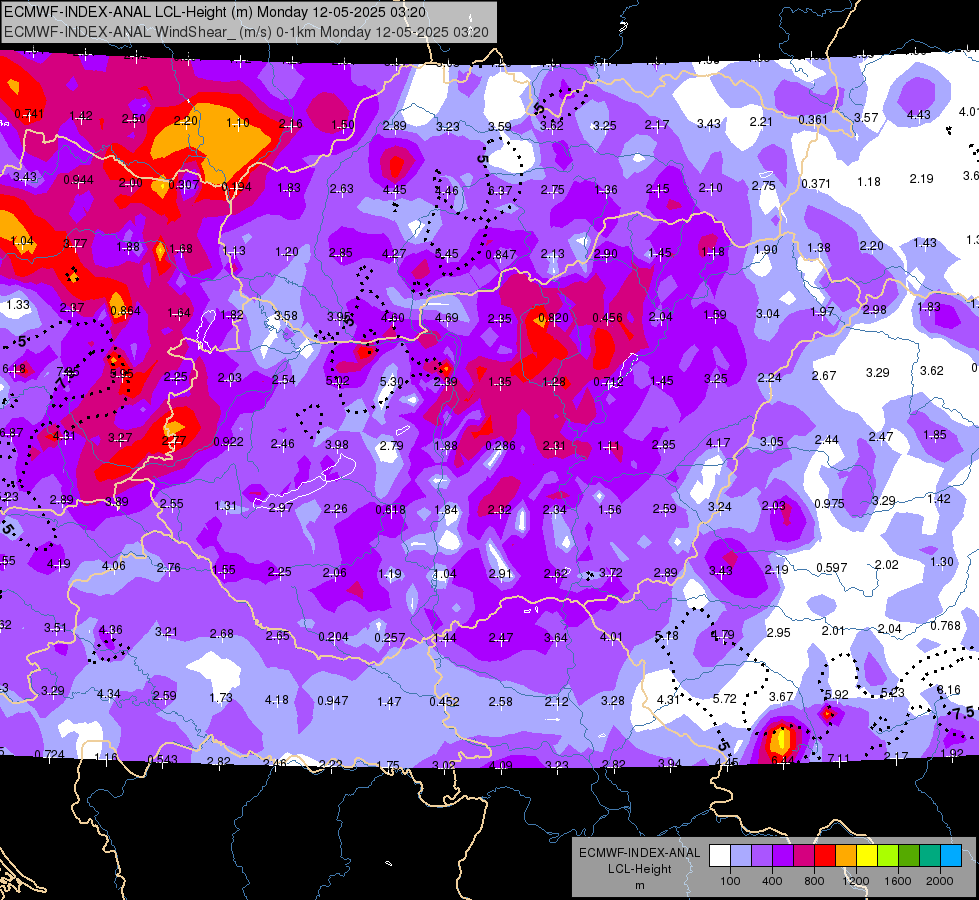Image resolution: width=979 pixels, height=900 pixels.
Task: Click the value '7.11' at the bottom edge
Action: pos(839,759)
